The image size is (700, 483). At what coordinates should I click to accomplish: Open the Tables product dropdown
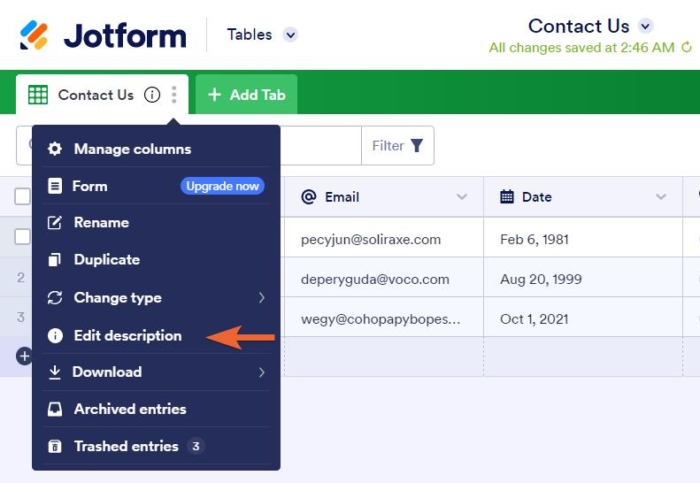click(290, 35)
